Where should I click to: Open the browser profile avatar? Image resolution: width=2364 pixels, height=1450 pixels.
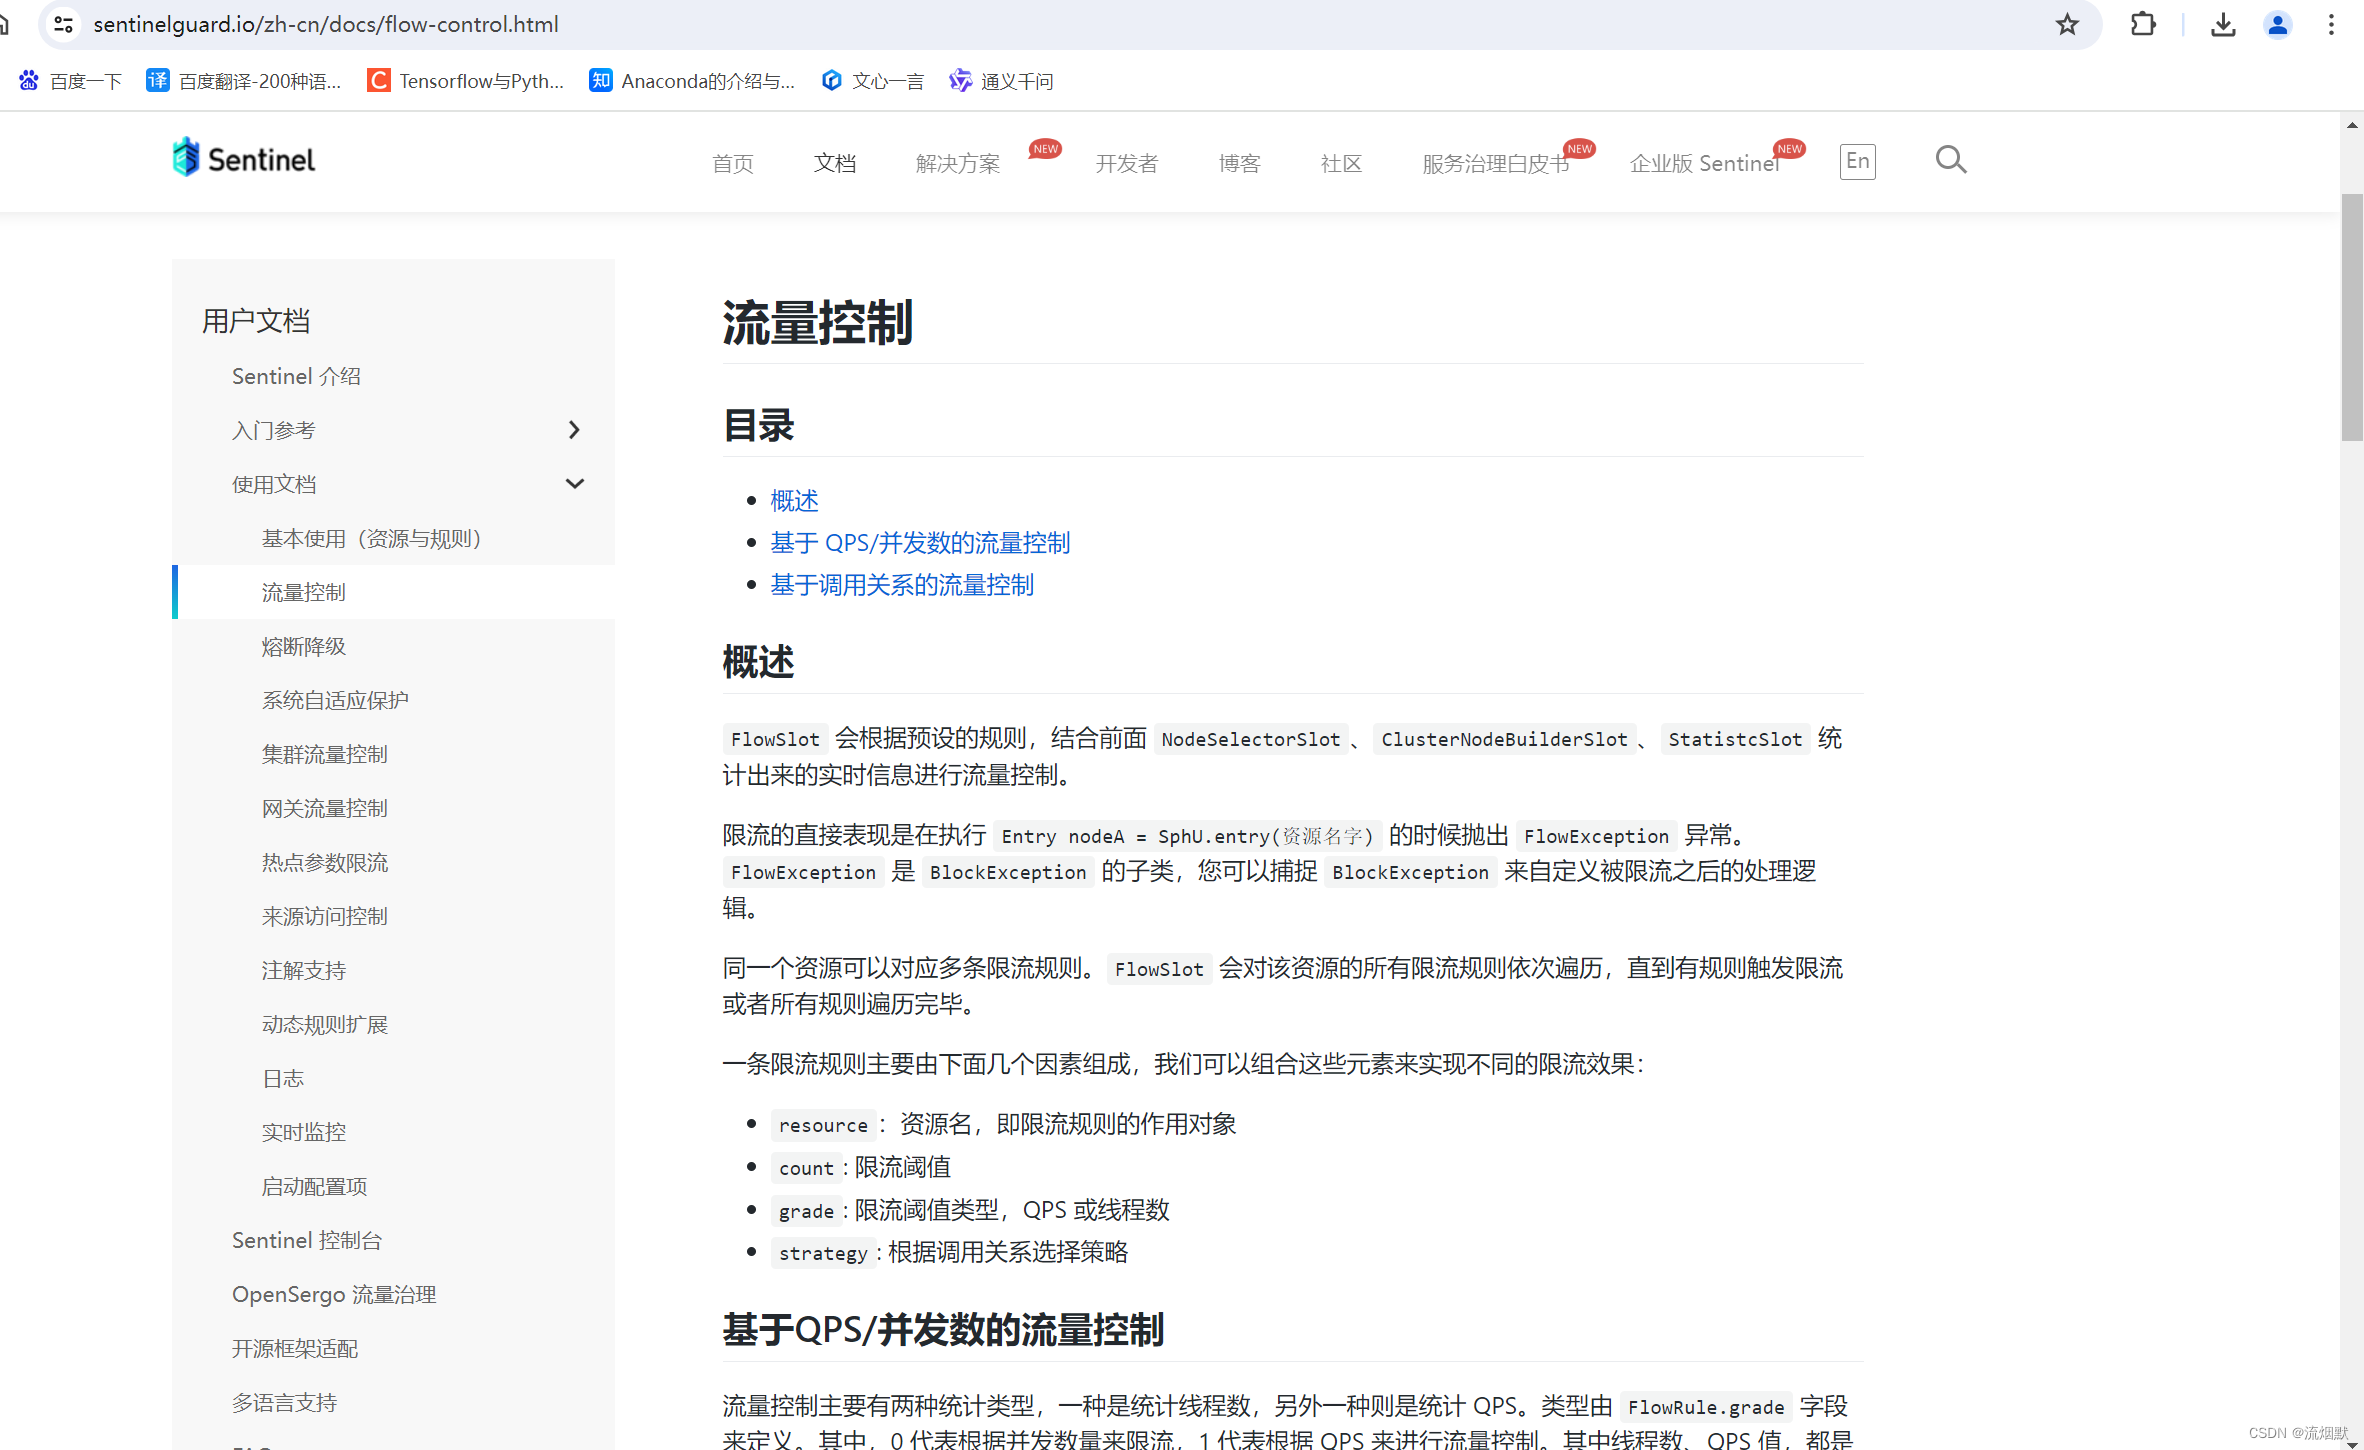click(x=2277, y=24)
